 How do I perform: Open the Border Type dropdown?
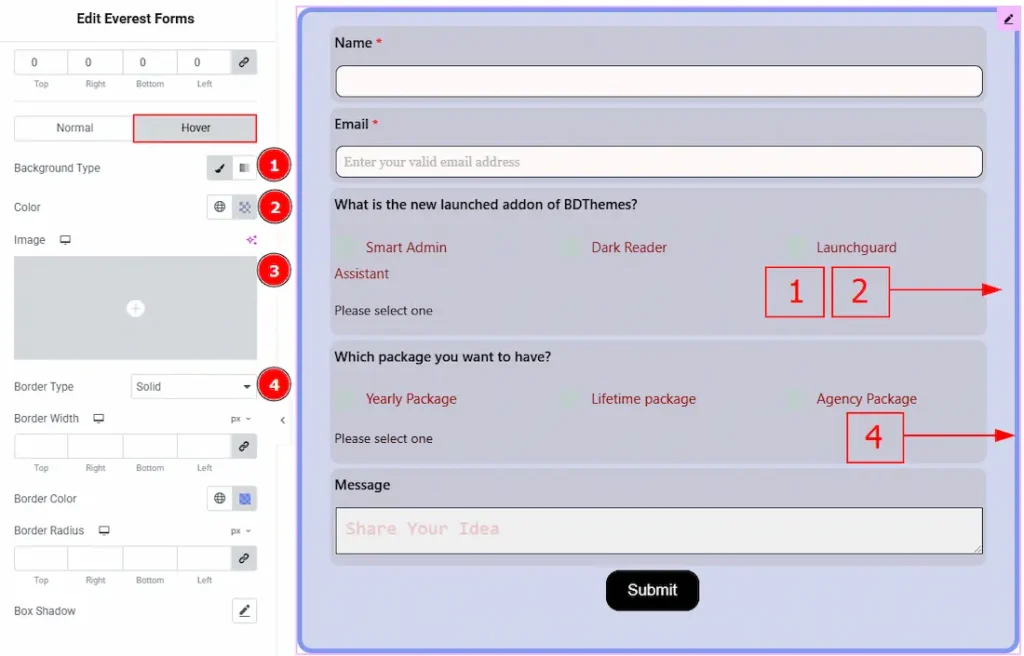coord(194,387)
